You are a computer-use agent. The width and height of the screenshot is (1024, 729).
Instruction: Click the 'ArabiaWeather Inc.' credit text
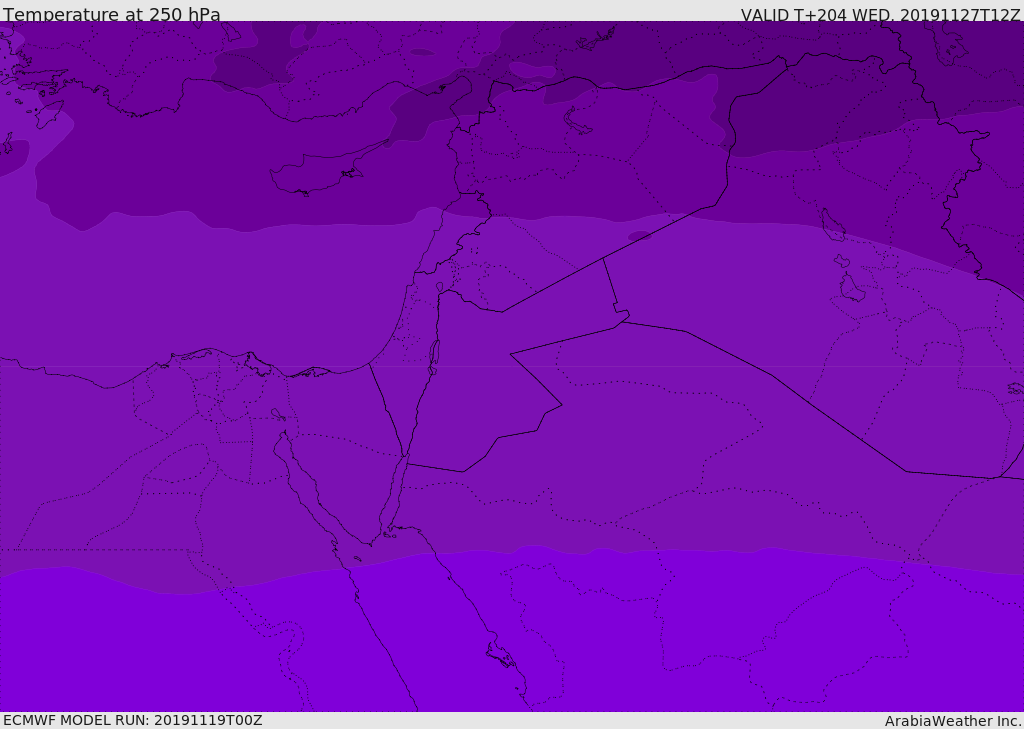(x=953, y=721)
